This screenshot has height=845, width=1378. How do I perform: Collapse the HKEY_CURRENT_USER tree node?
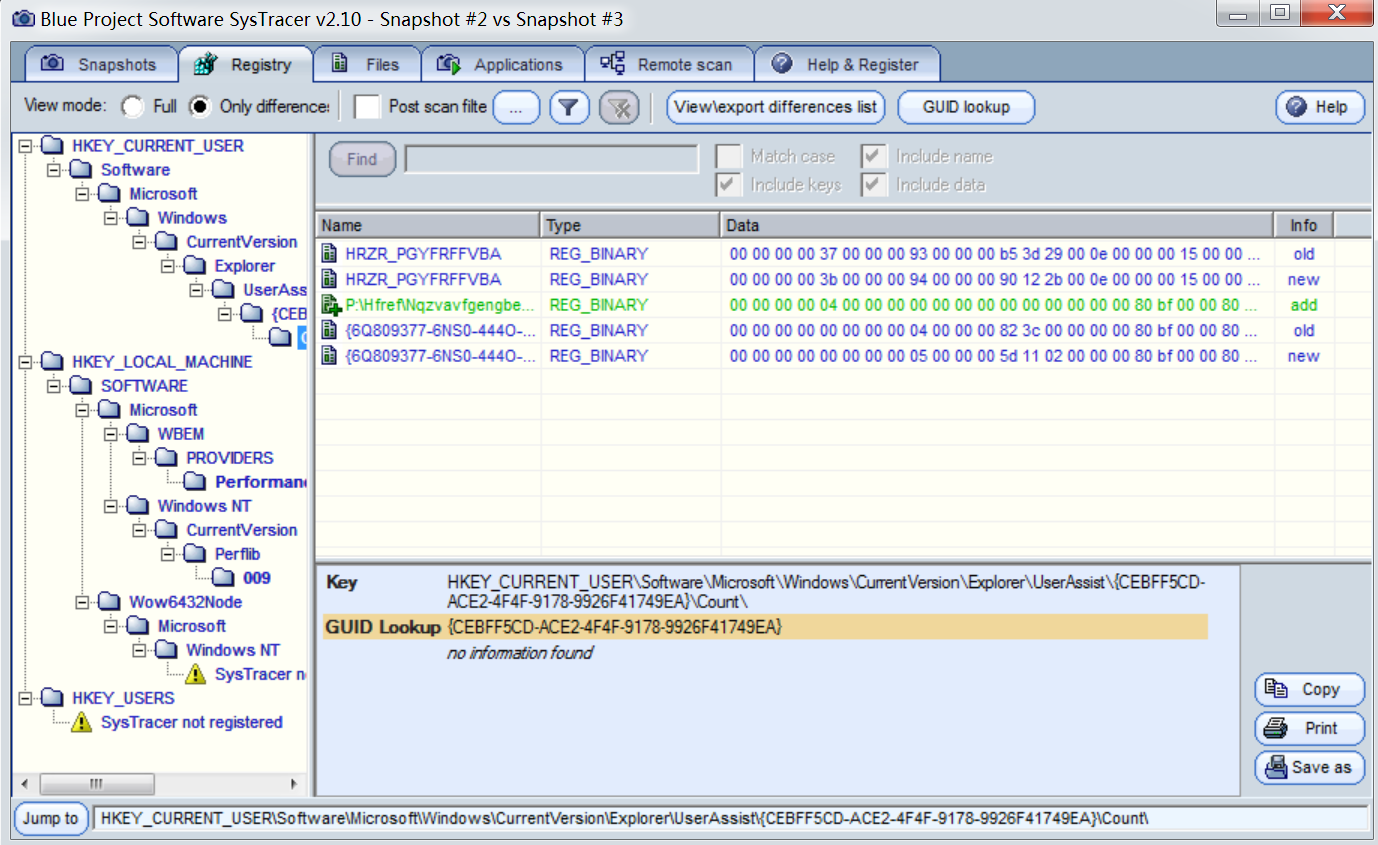pyautogui.click(x=25, y=146)
